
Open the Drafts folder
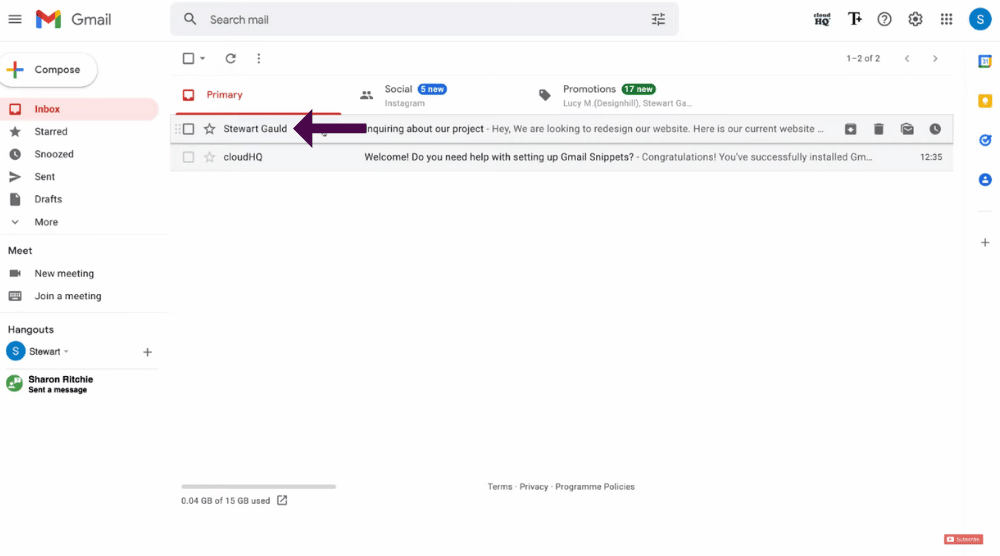(79, 199)
